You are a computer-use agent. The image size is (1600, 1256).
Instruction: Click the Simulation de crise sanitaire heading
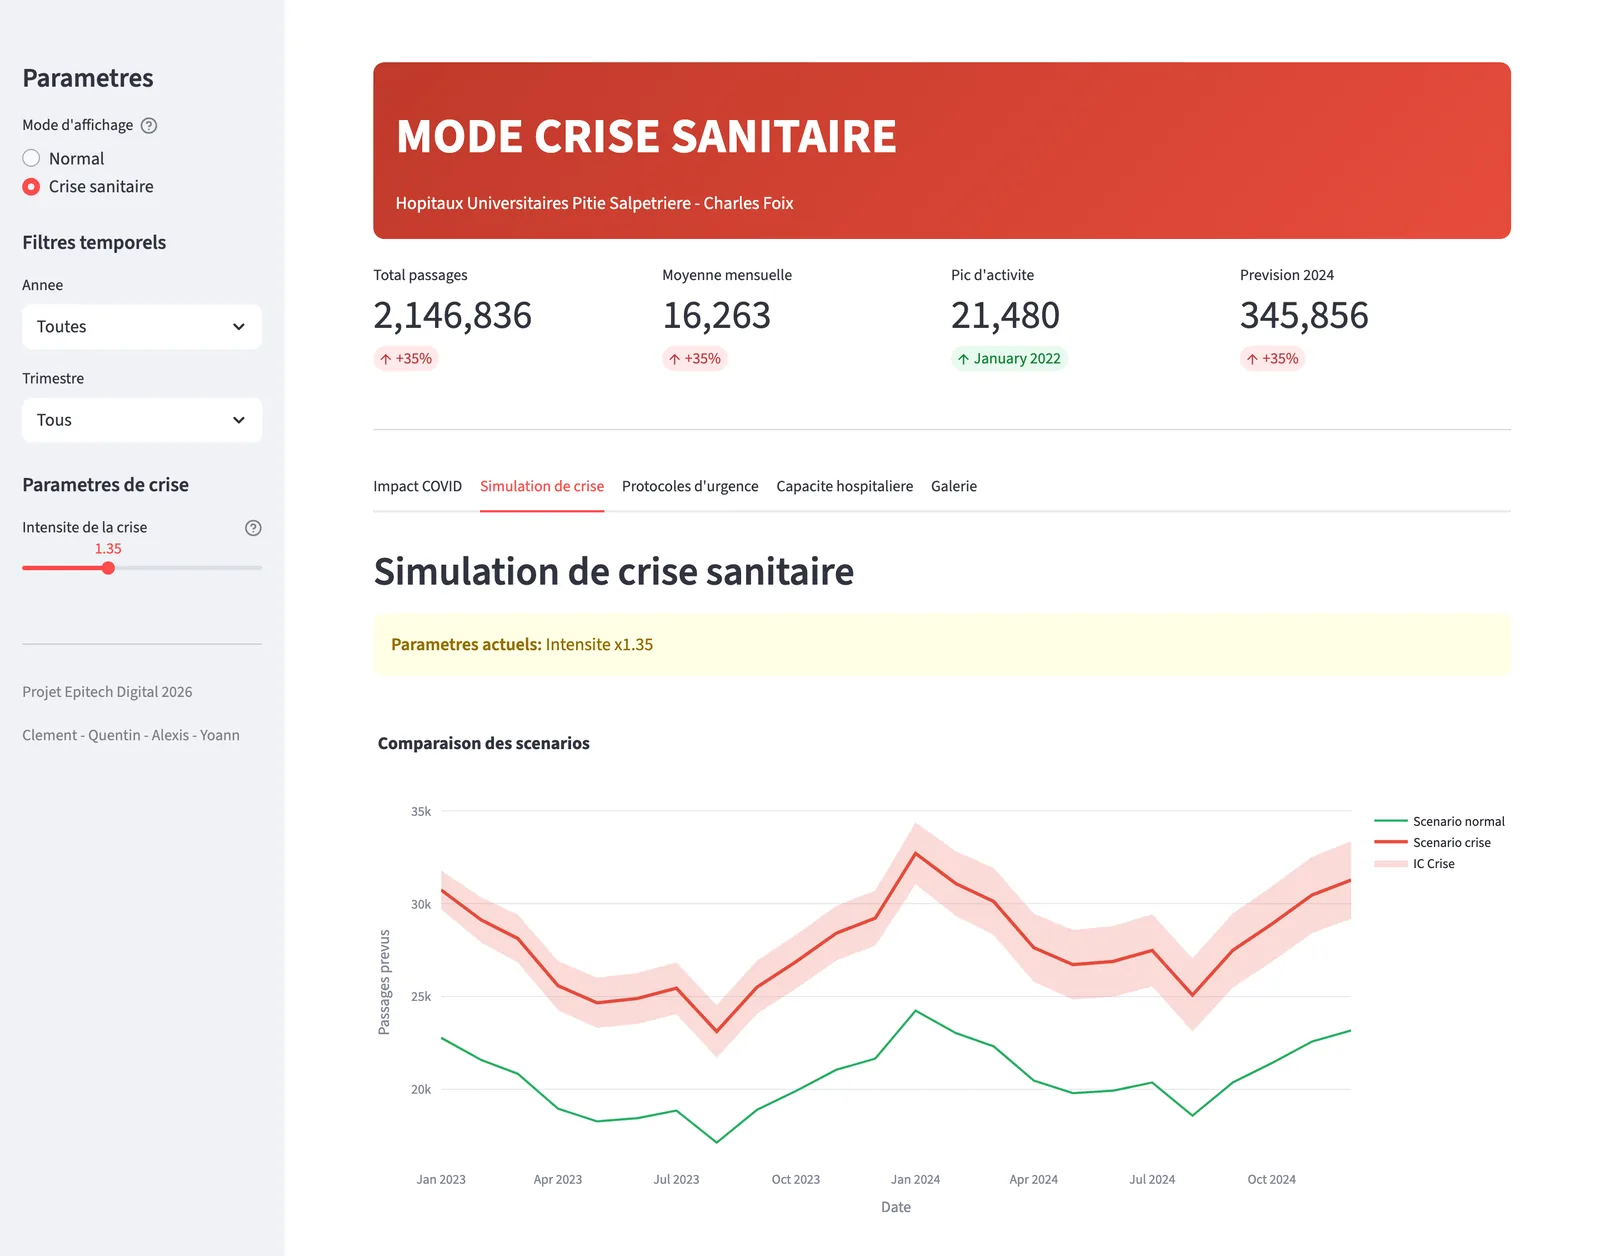pos(614,572)
